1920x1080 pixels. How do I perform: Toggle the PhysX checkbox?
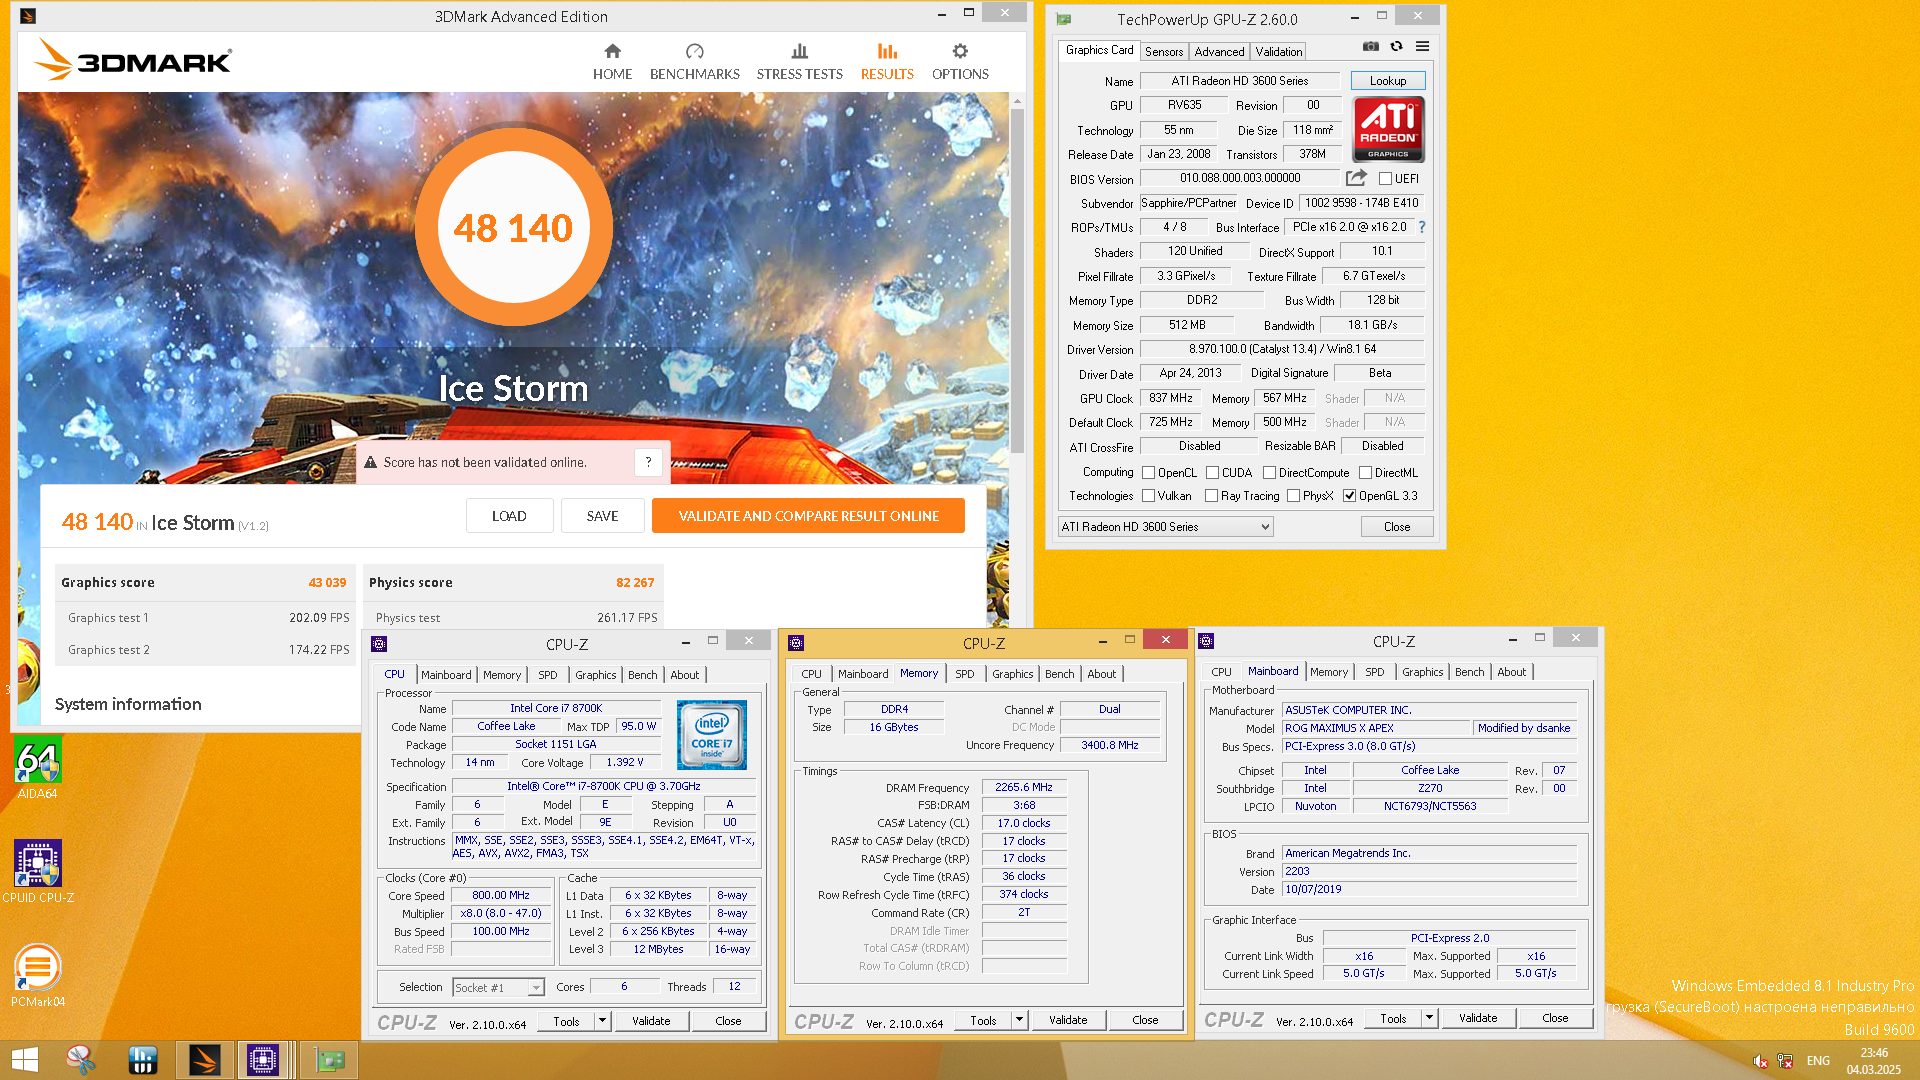click(x=1293, y=496)
